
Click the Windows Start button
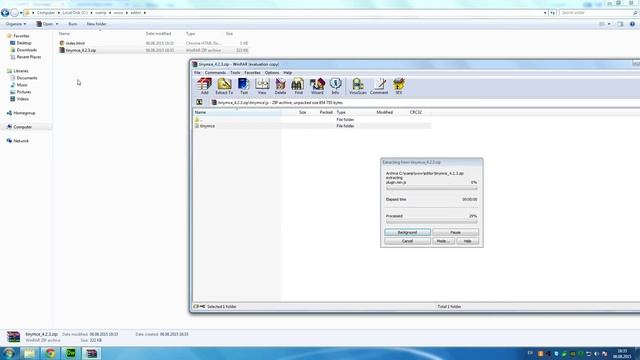tap(9, 353)
